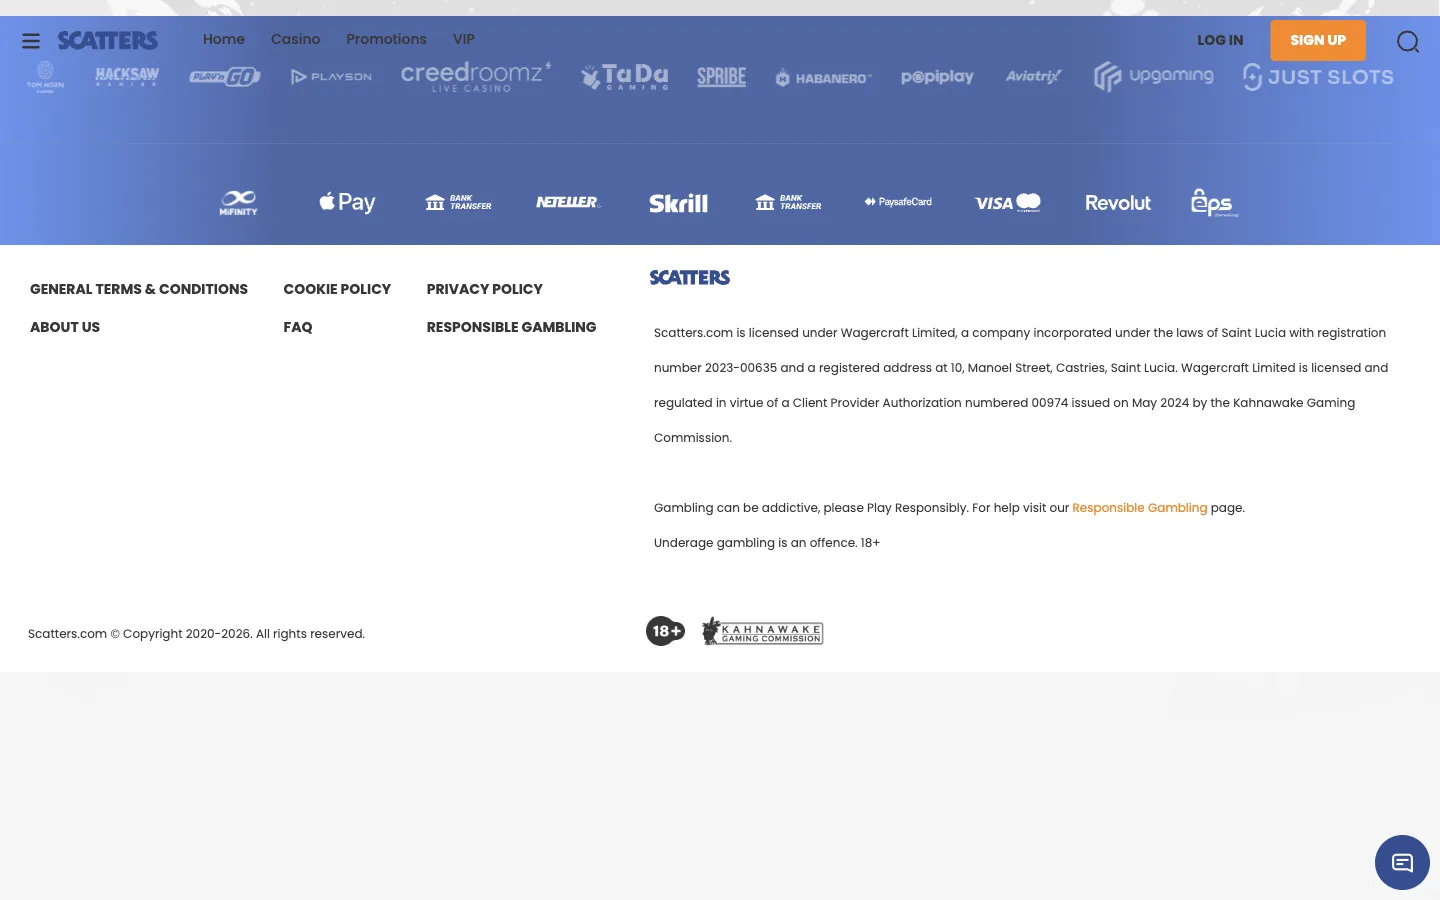Click the Hacksaw provider logo
Viewport: 1440px width, 900px height.
click(127, 76)
